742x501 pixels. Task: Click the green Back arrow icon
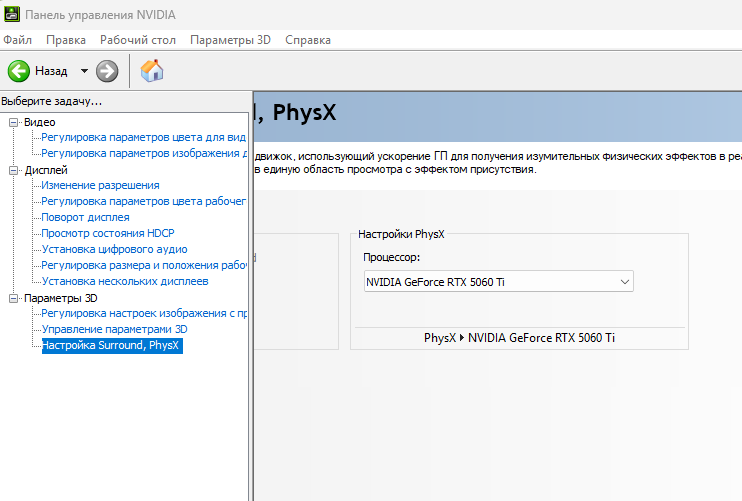click(19, 71)
